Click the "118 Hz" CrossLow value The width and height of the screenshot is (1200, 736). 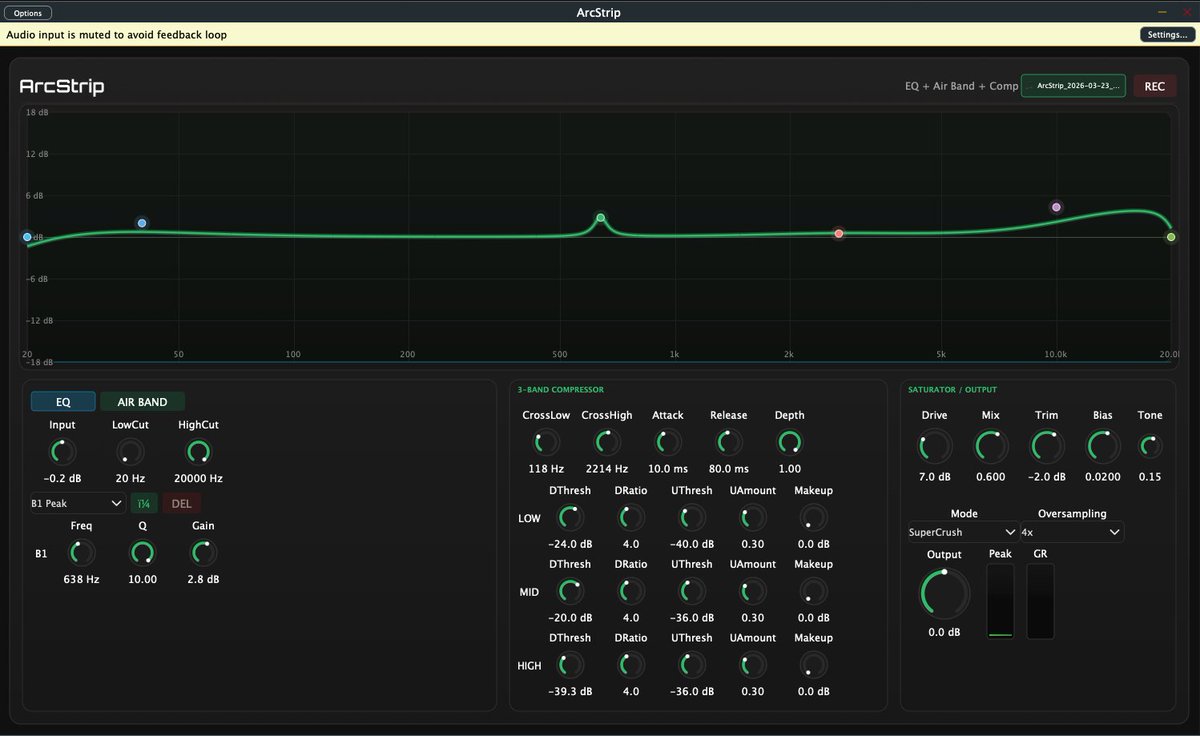click(546, 469)
